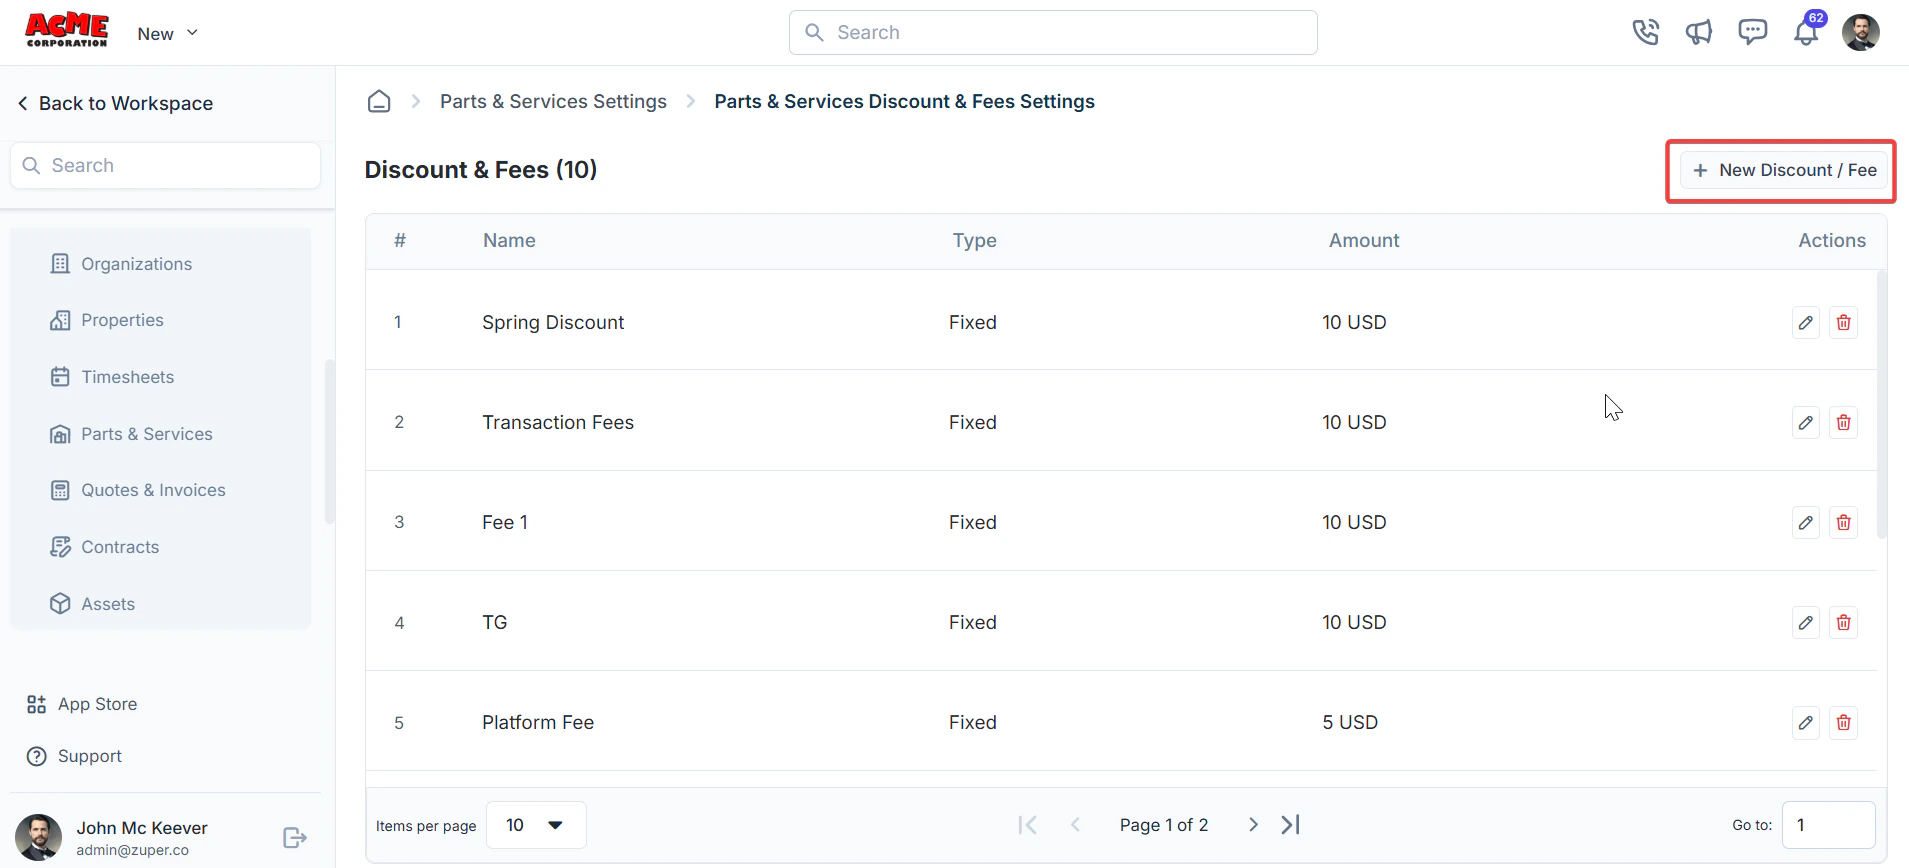The width and height of the screenshot is (1909, 868).
Task: Open Quotes & Invoices in the sidebar
Action: click(138, 490)
